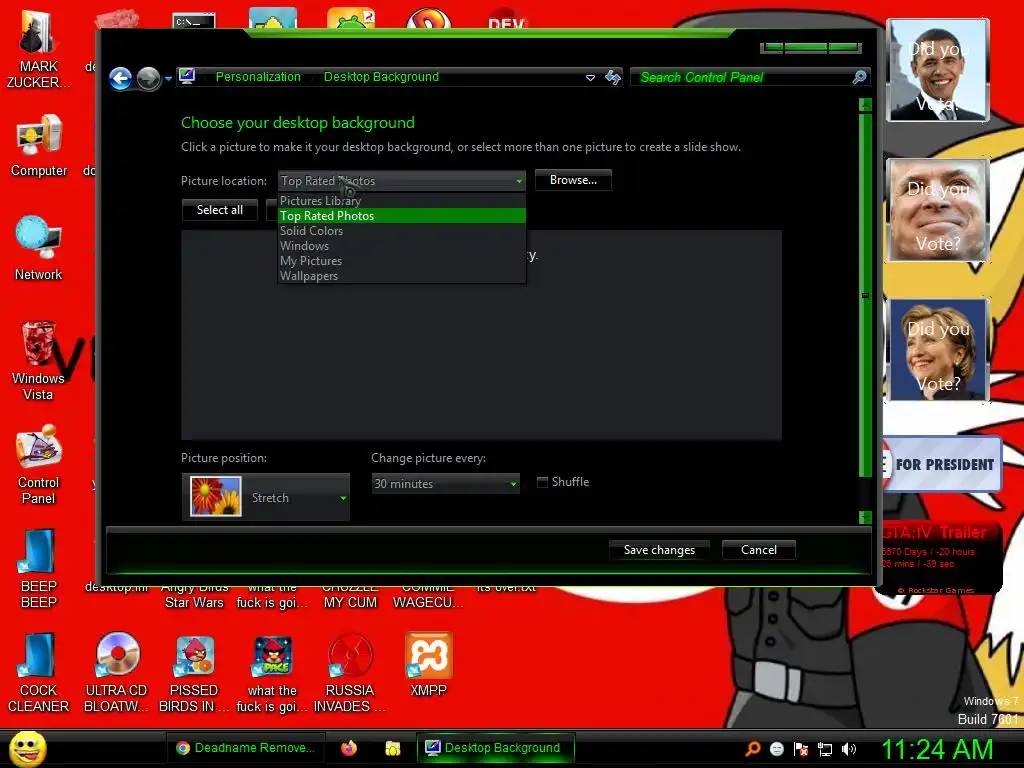Open the Personalization breadcrumb
The width and height of the screenshot is (1024, 768).
click(258, 77)
